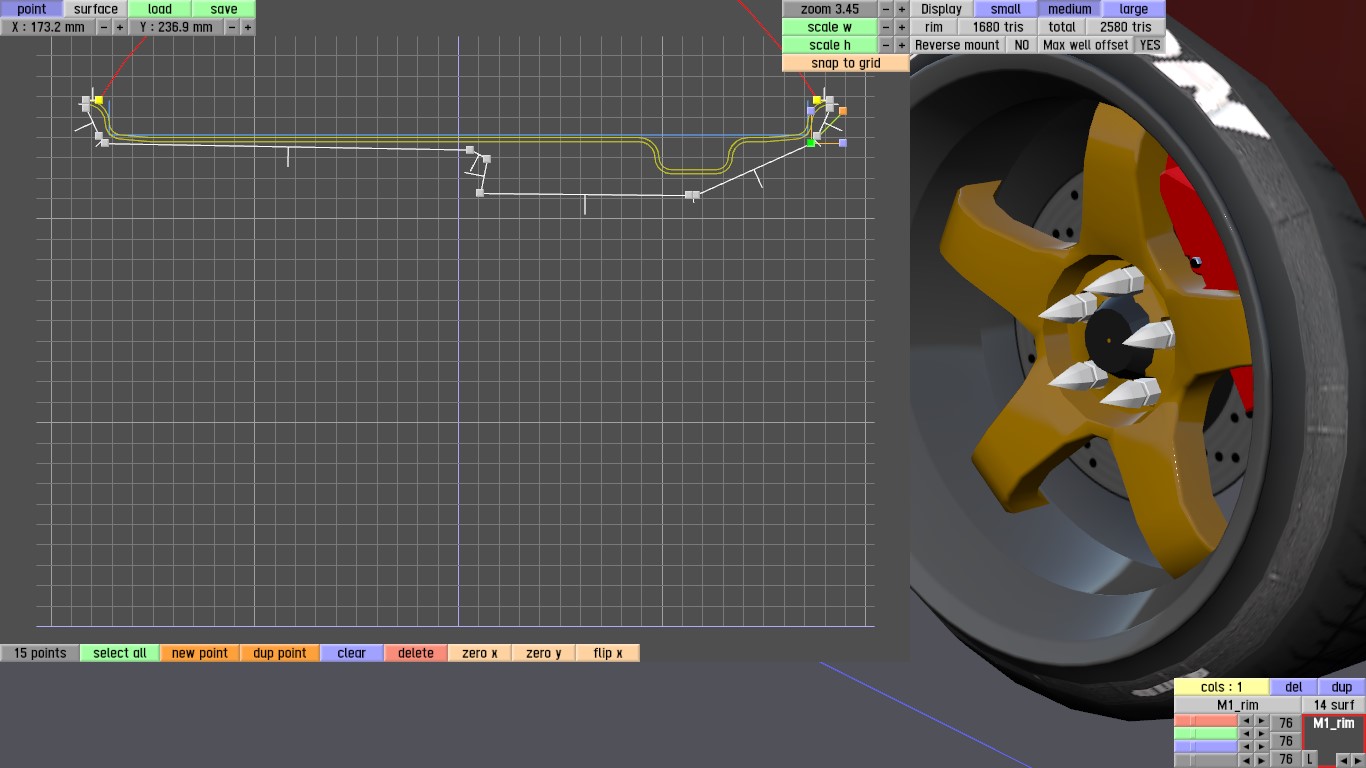The height and width of the screenshot is (768, 1366).
Task: Select the Y : 236.9 mm value field
Action: pyautogui.click(x=176, y=27)
